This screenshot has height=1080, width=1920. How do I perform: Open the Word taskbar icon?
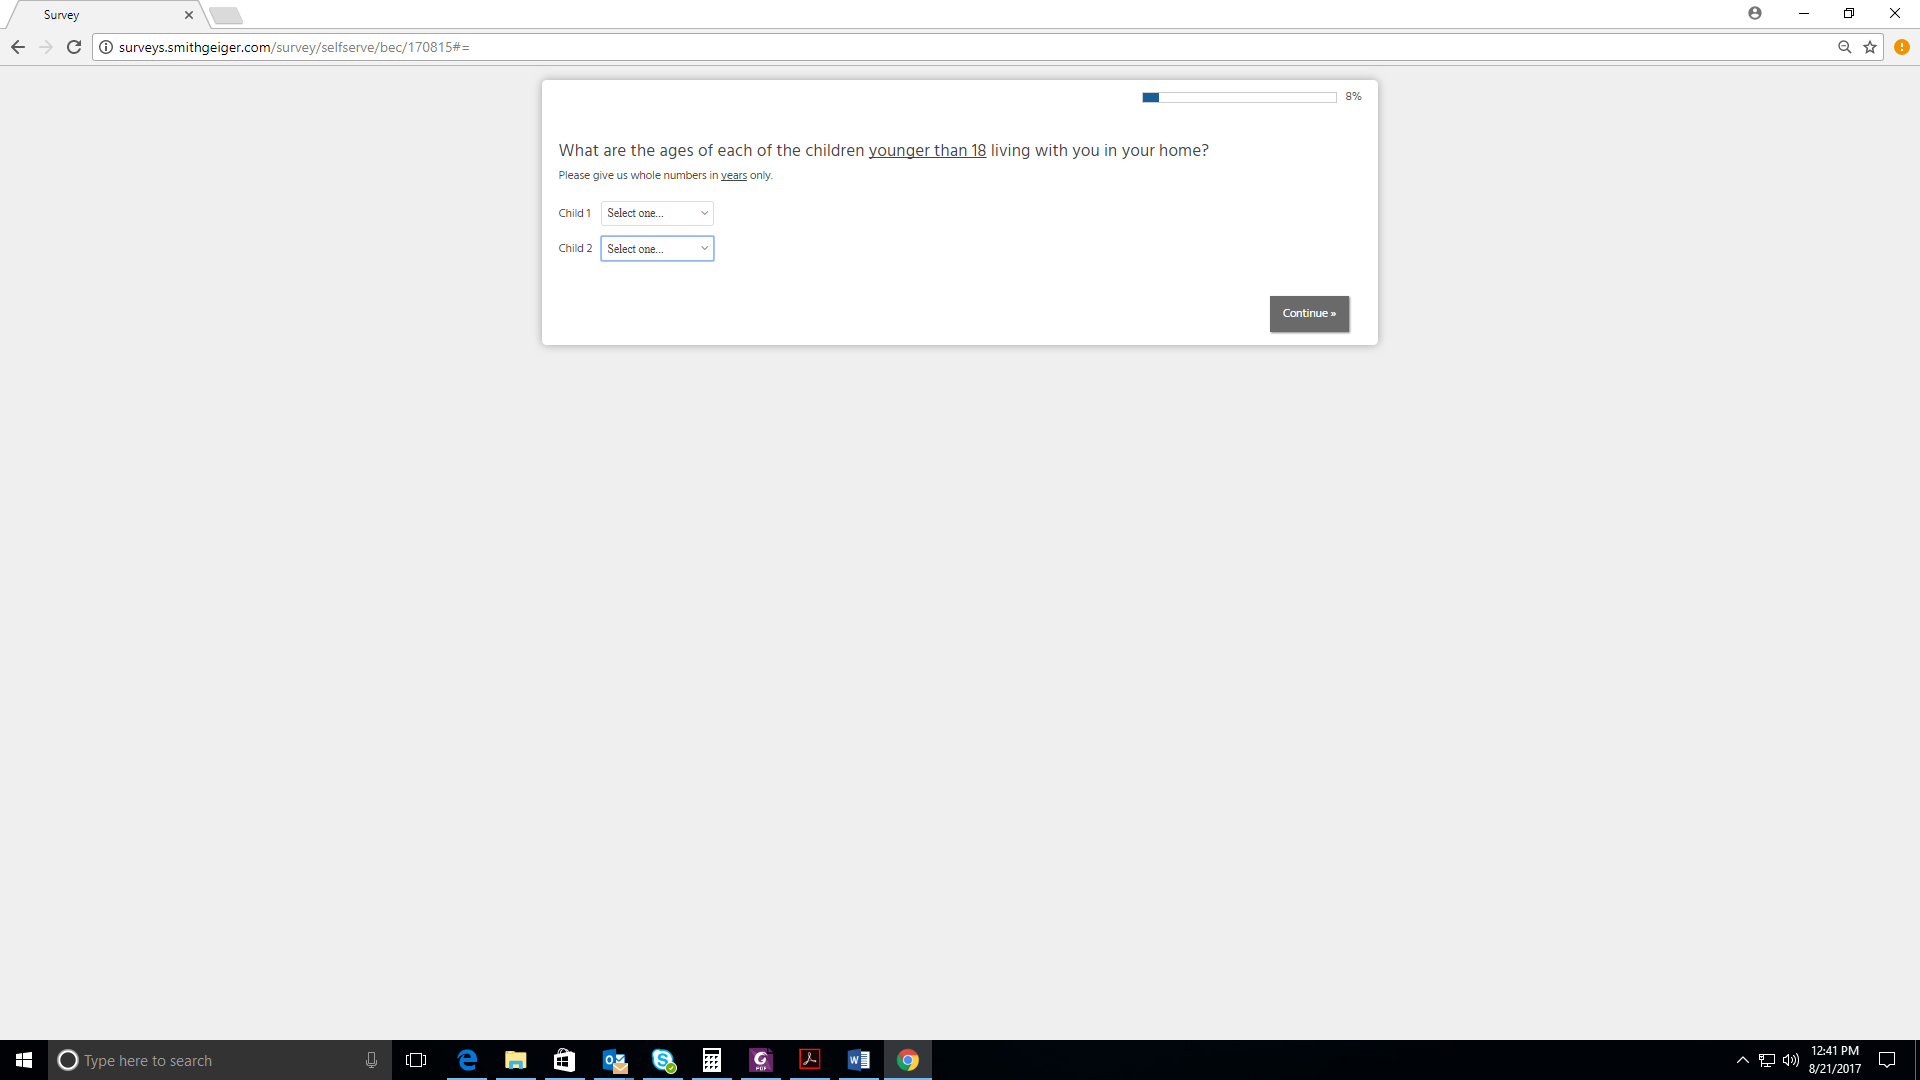(858, 1060)
